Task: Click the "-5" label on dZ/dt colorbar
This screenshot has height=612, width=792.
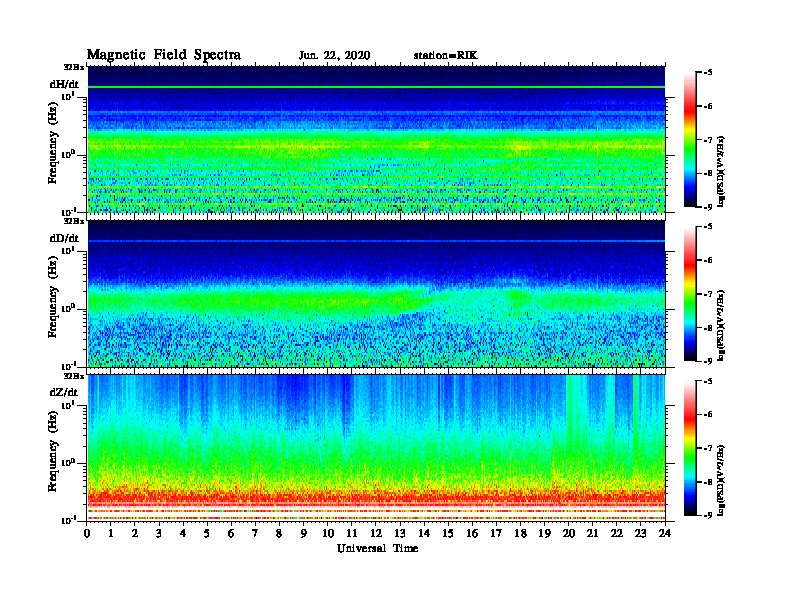Action: 707,381
